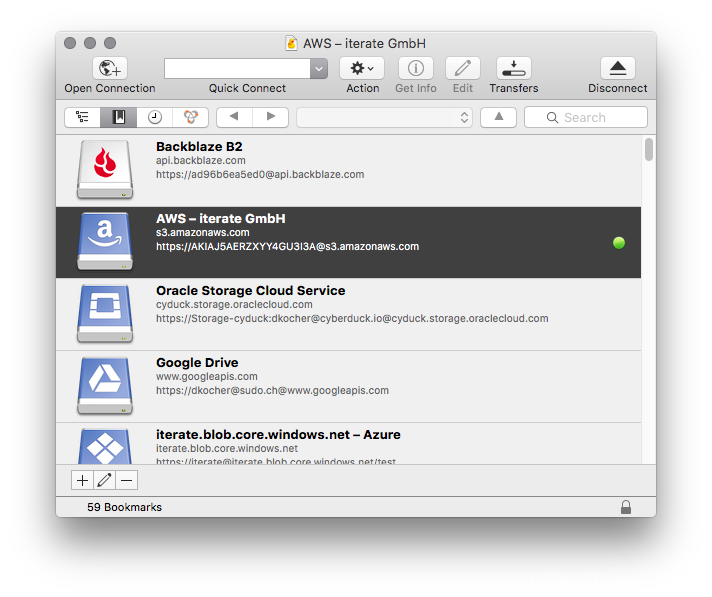This screenshot has width=712, height=597.
Task: Click the lock icon in status bar
Action: (626, 507)
